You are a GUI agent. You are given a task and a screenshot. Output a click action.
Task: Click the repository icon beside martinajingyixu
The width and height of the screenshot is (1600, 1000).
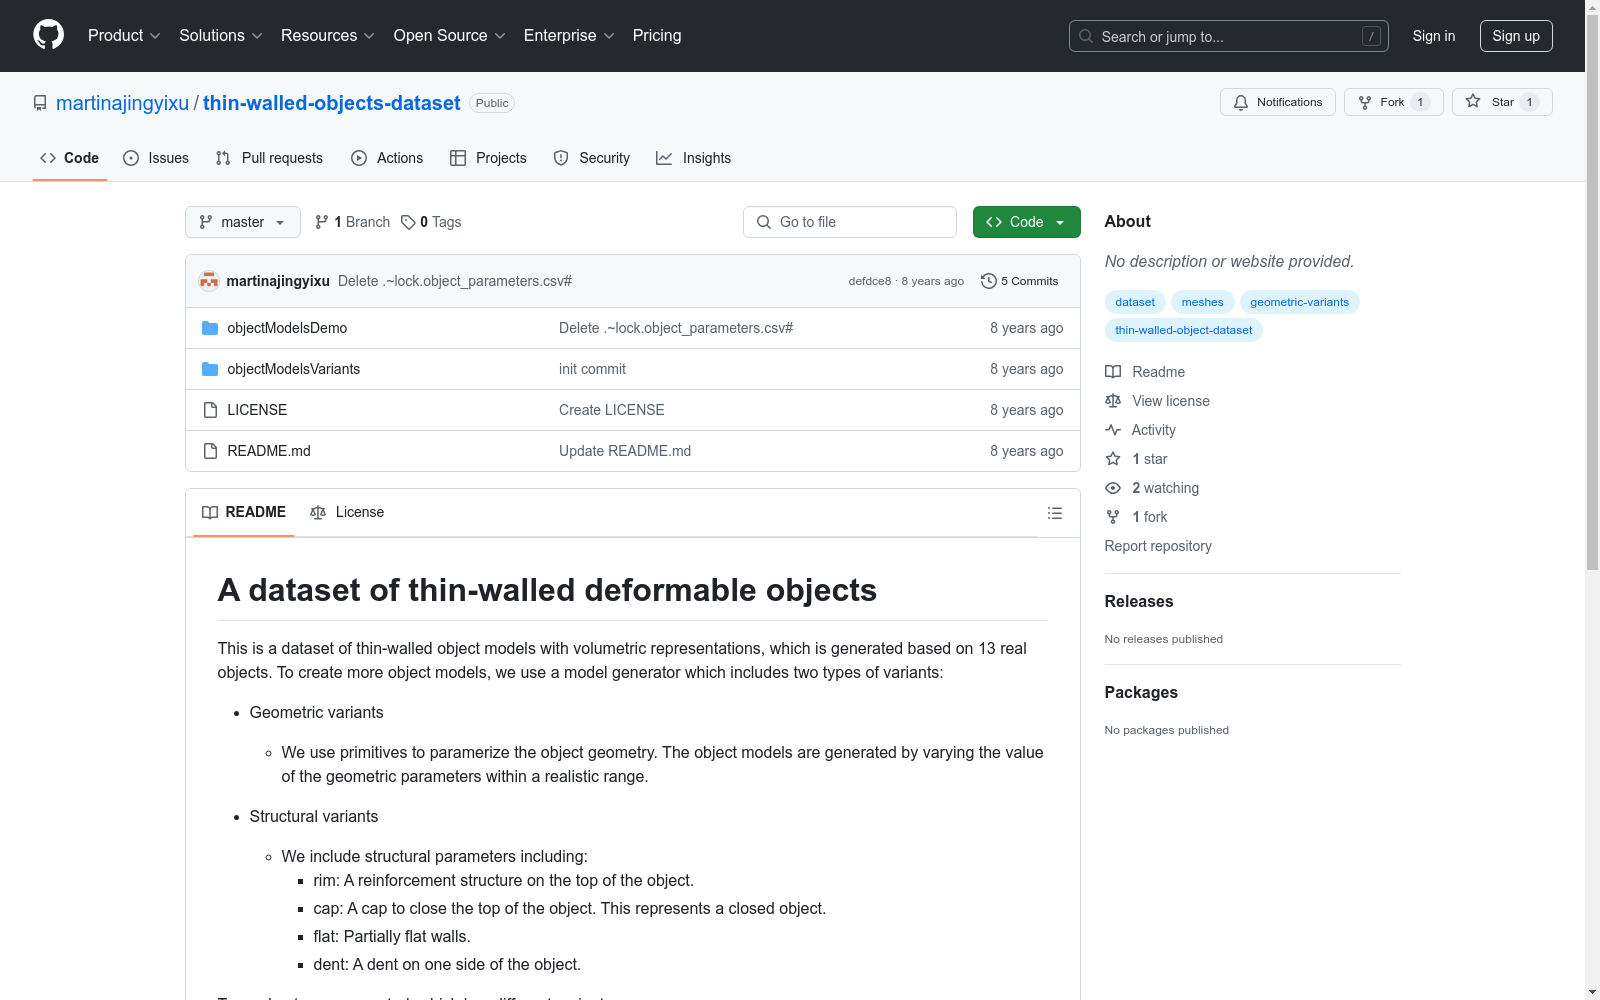click(x=40, y=103)
